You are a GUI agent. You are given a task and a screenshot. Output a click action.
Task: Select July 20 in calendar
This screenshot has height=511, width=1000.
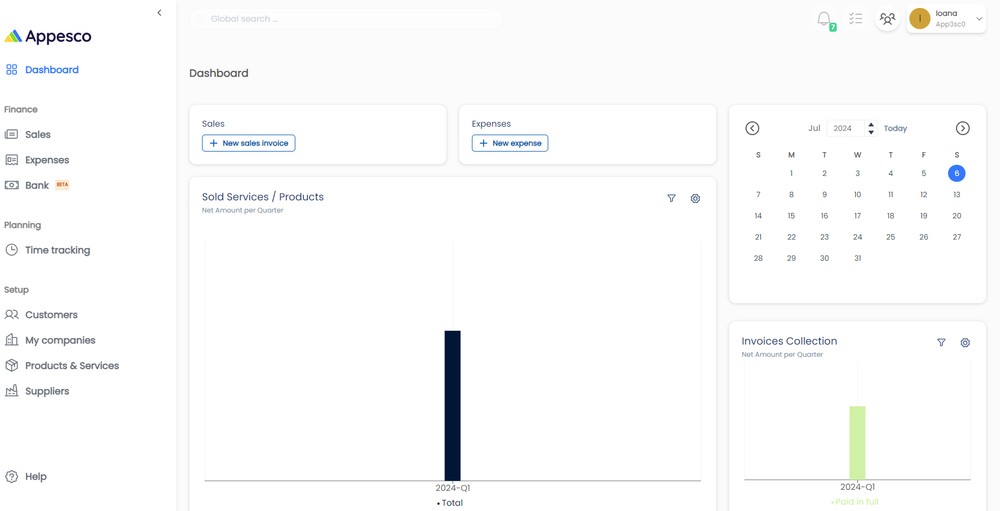(x=957, y=216)
